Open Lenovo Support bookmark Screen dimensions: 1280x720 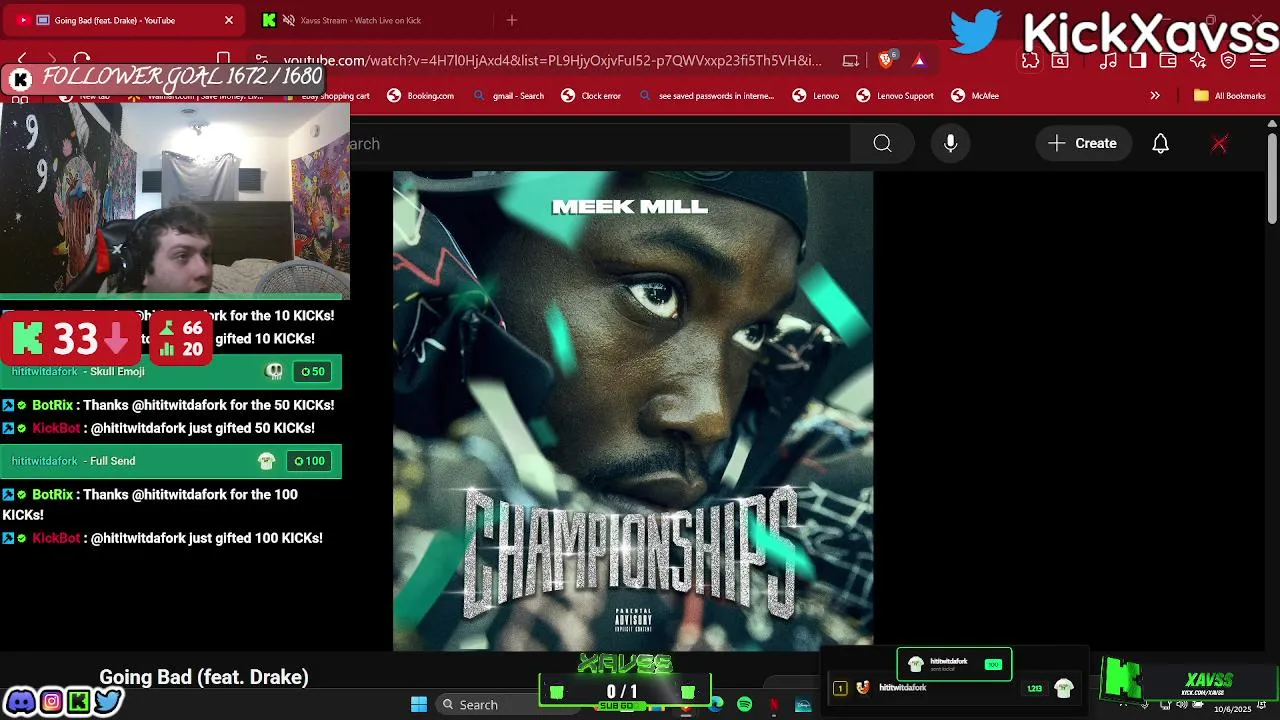[x=895, y=96]
